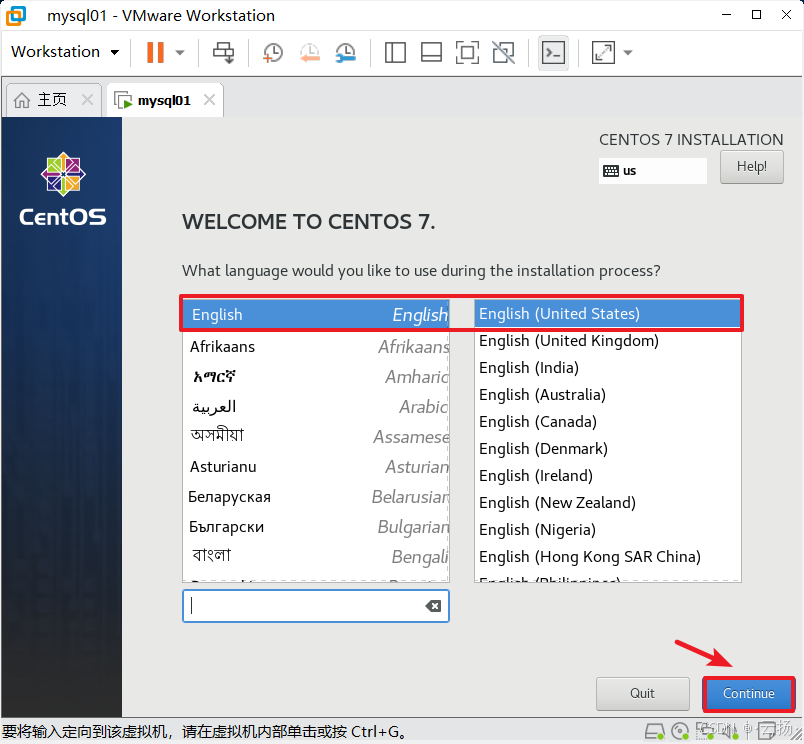The image size is (804, 744).
Task: Expand the power options dropdown arrow
Action: click(x=180, y=52)
